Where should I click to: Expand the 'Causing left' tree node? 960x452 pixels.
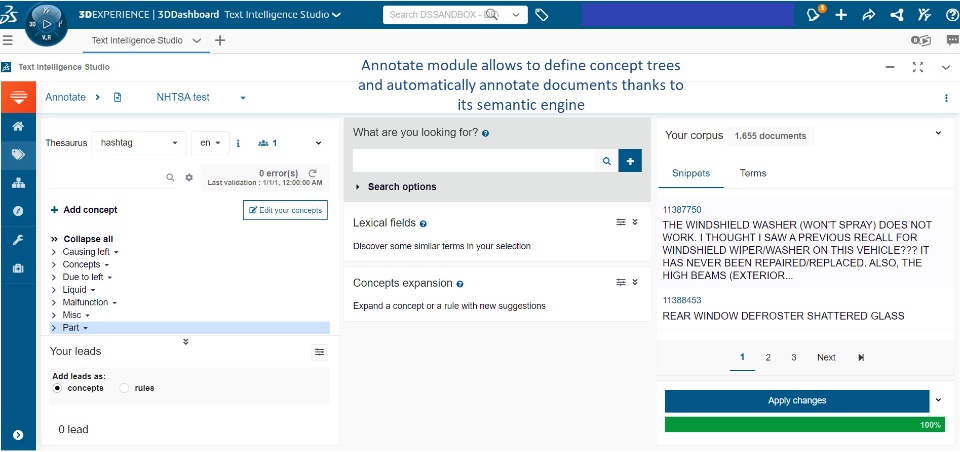54,252
